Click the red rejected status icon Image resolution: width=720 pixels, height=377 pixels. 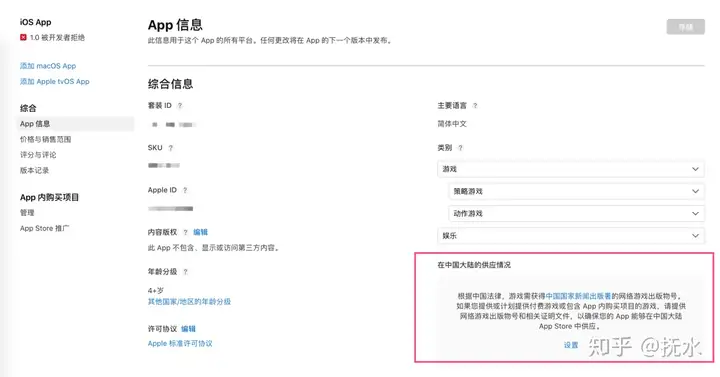(x=23, y=37)
